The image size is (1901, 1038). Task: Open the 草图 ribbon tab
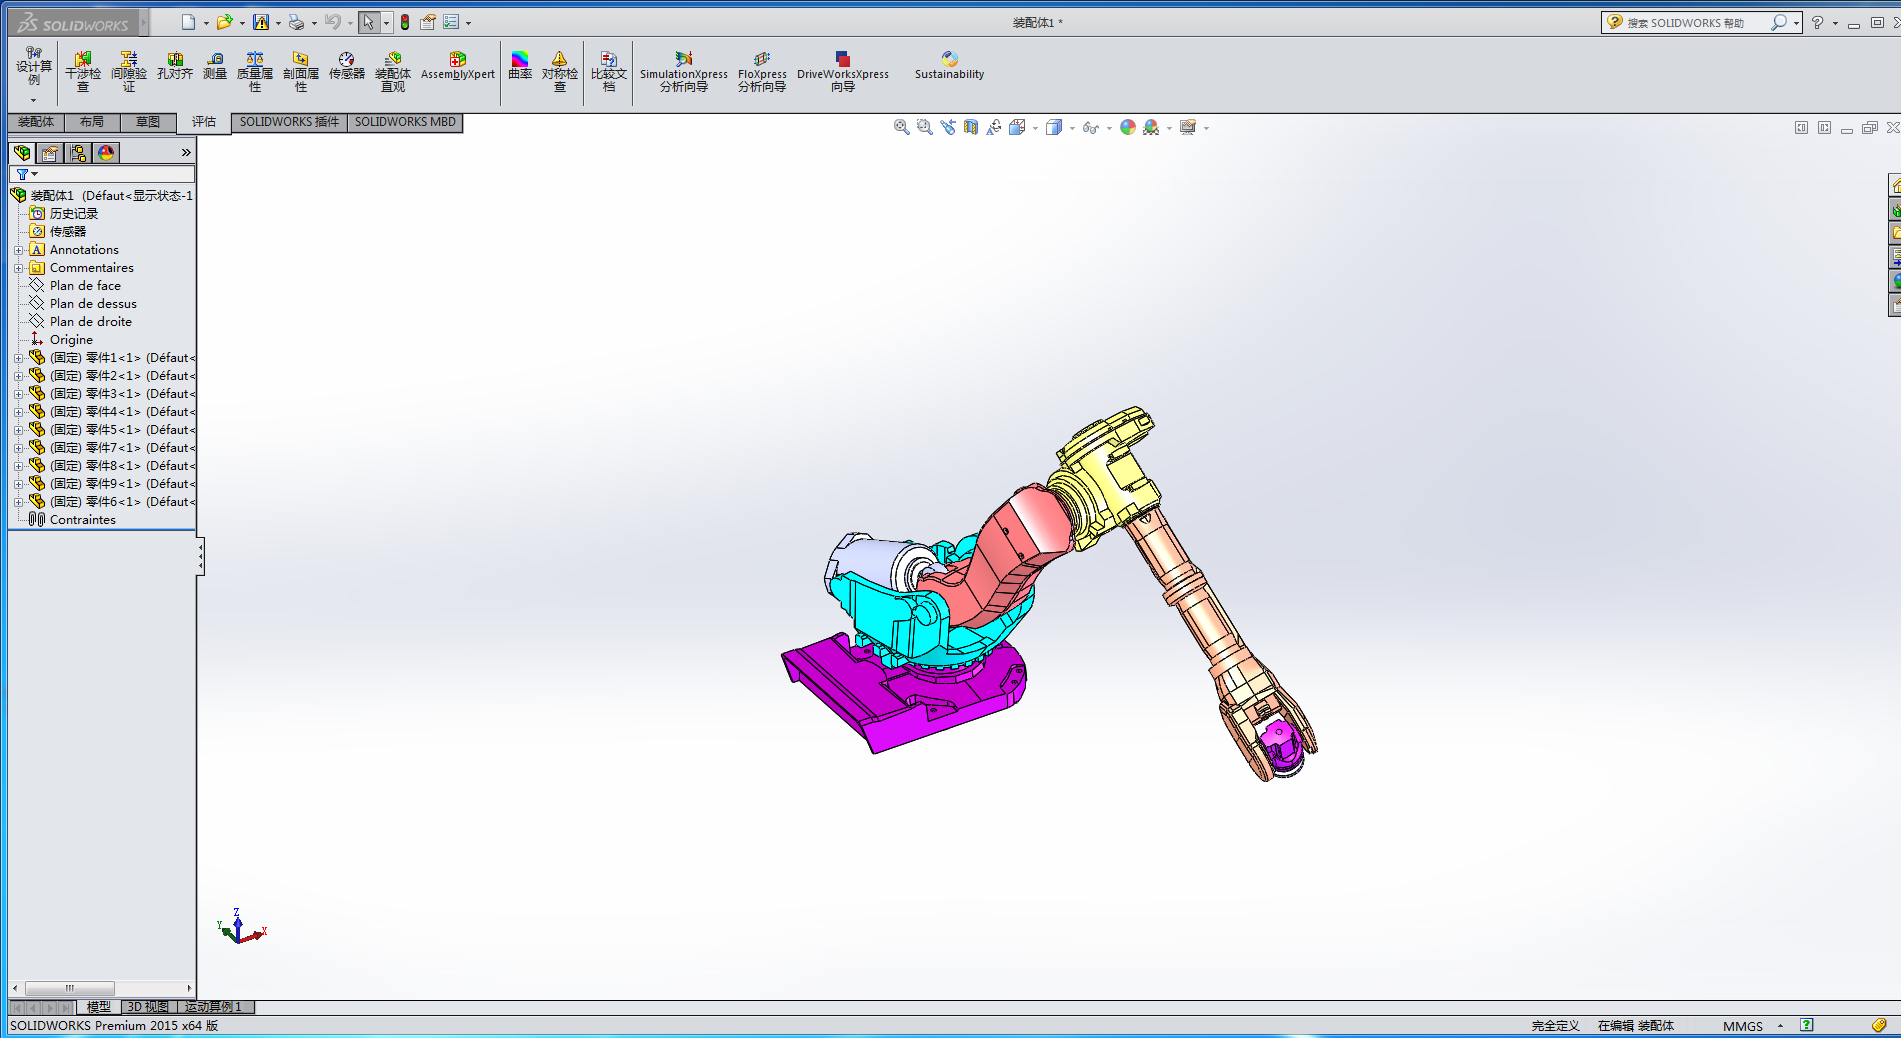148,122
